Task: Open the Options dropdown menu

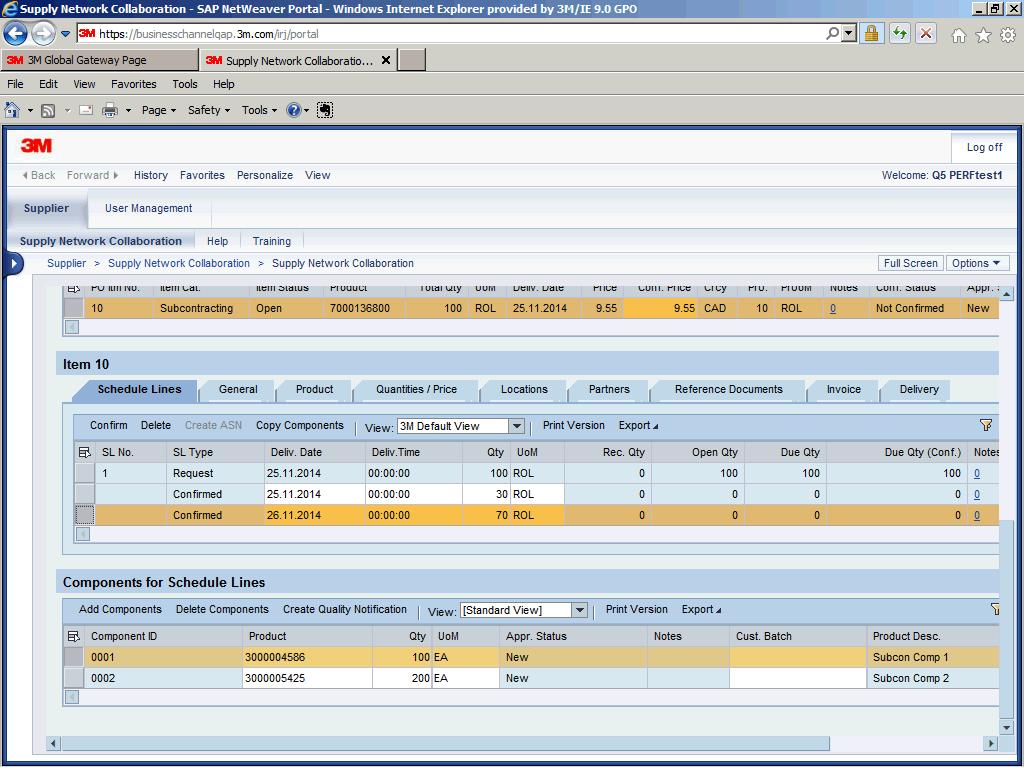Action: (x=977, y=263)
